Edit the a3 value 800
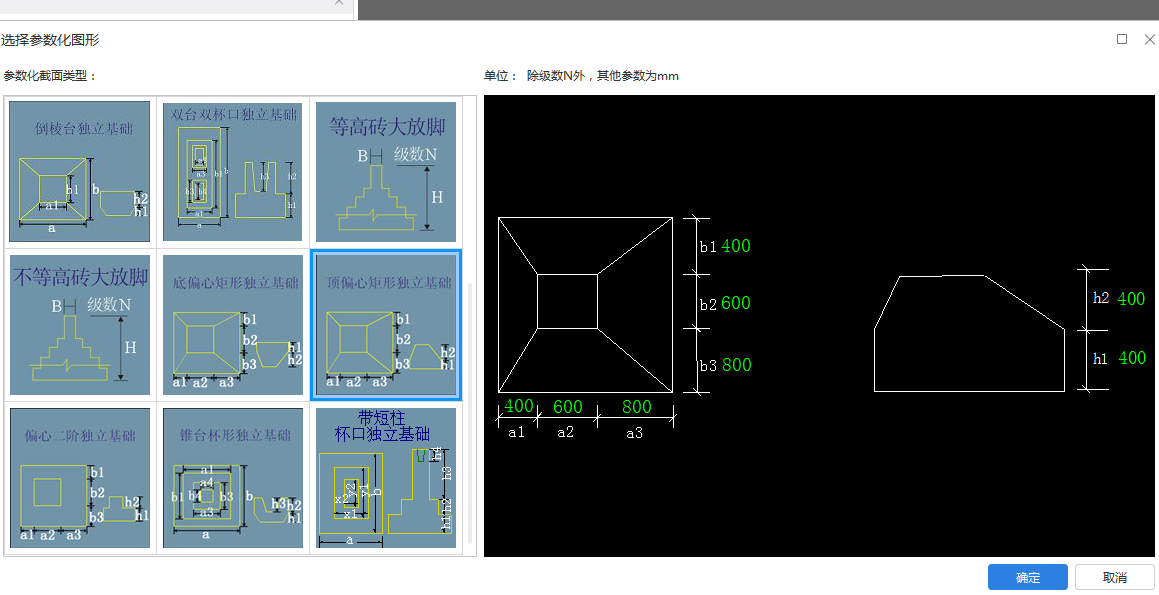Viewport: 1159px width, 595px height. pyautogui.click(x=636, y=407)
